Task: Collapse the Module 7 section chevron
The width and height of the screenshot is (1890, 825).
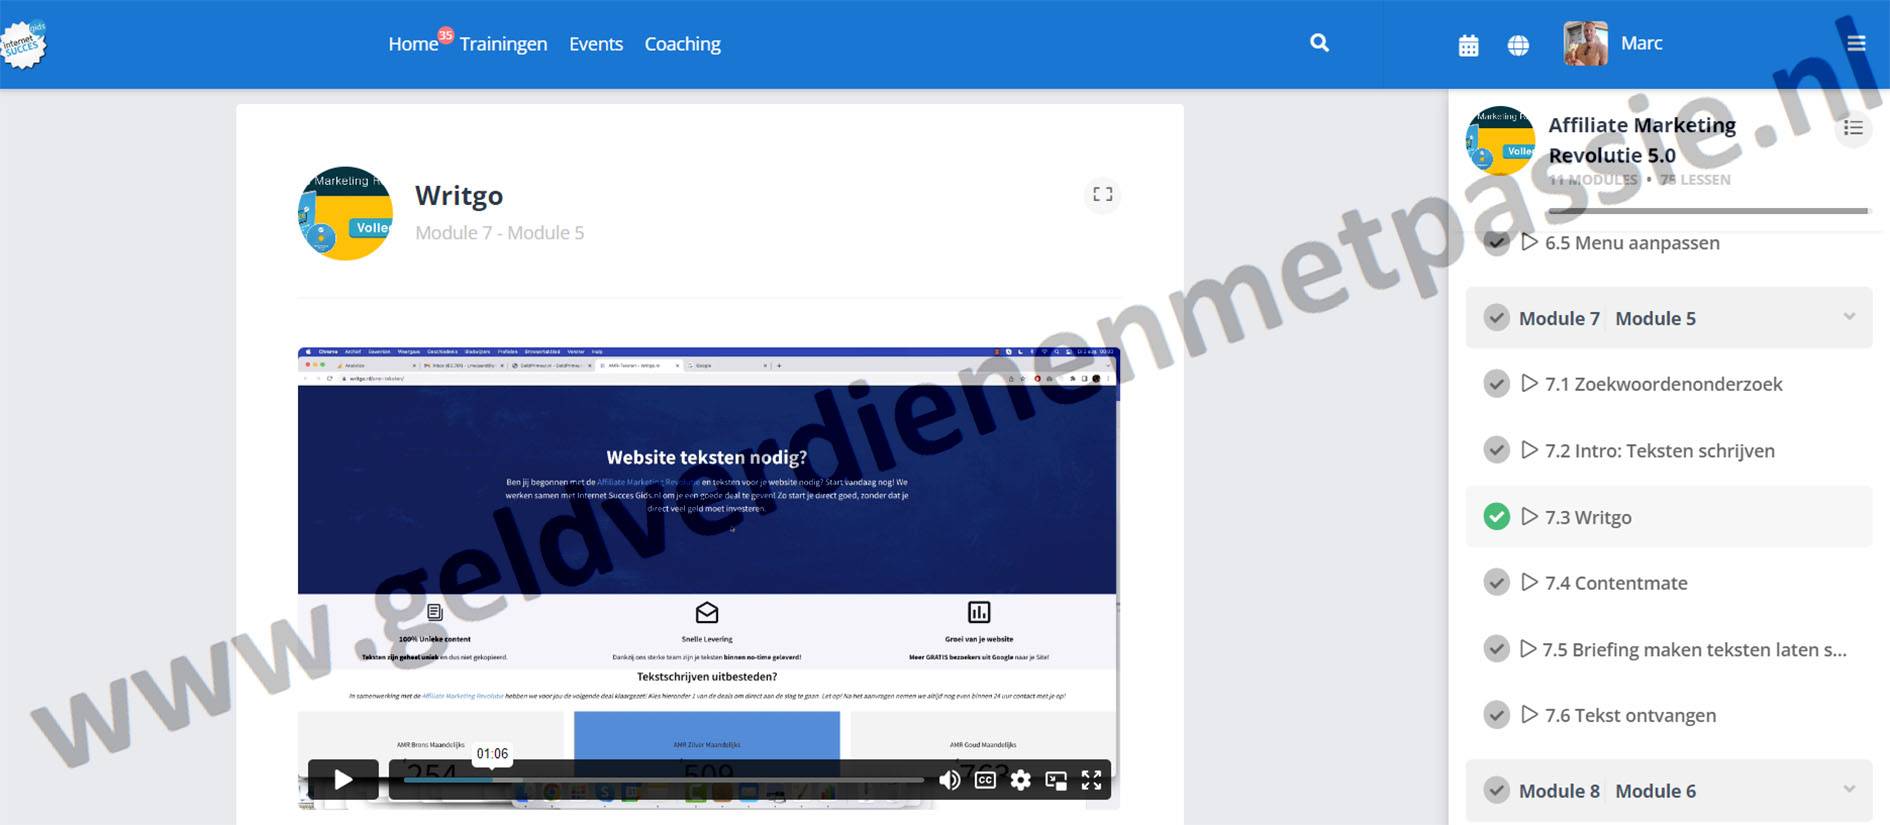Action: click(1849, 317)
